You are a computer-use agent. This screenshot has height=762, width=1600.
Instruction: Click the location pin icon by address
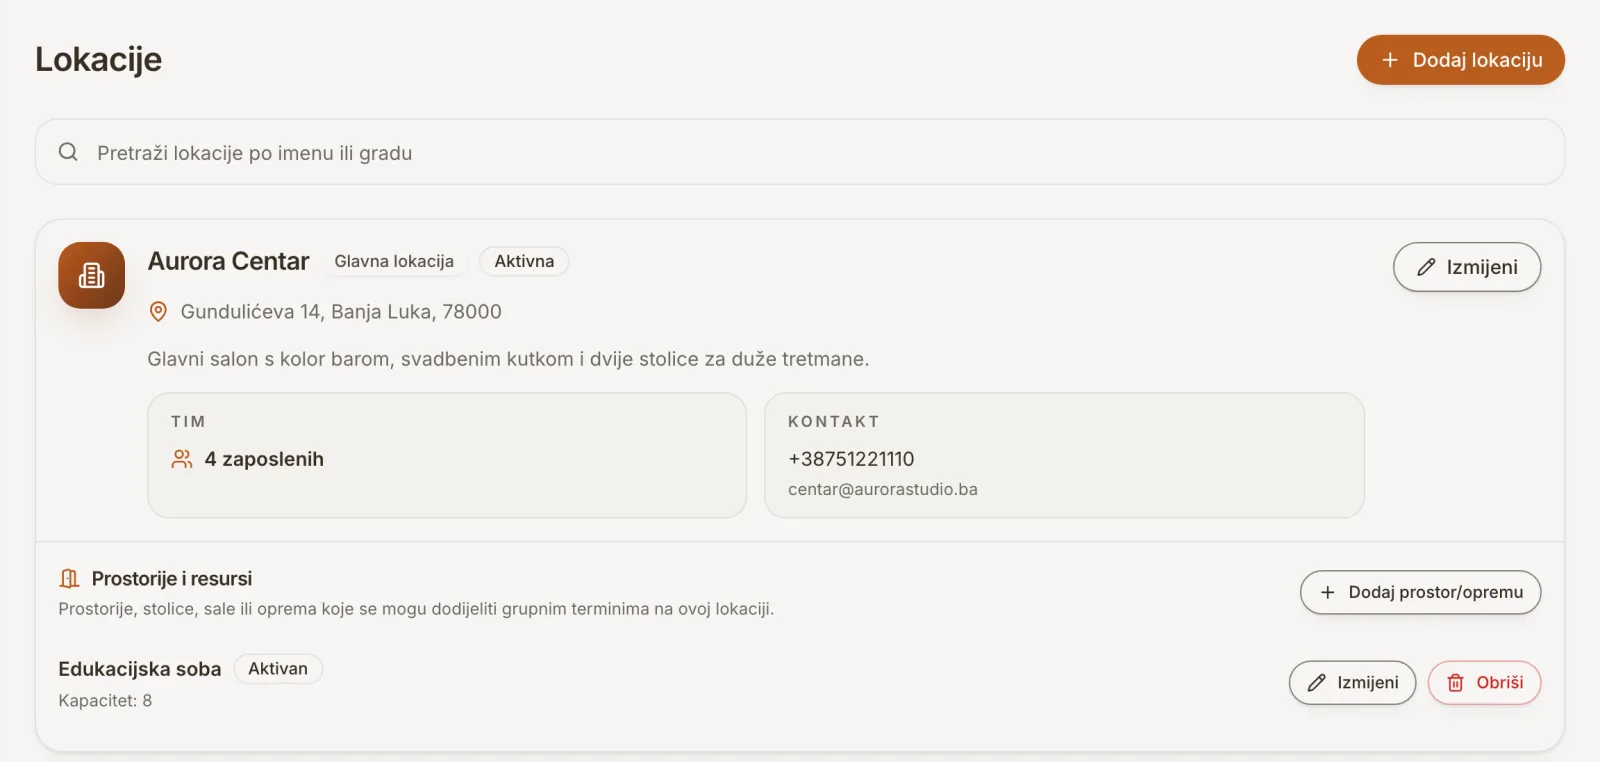(158, 311)
